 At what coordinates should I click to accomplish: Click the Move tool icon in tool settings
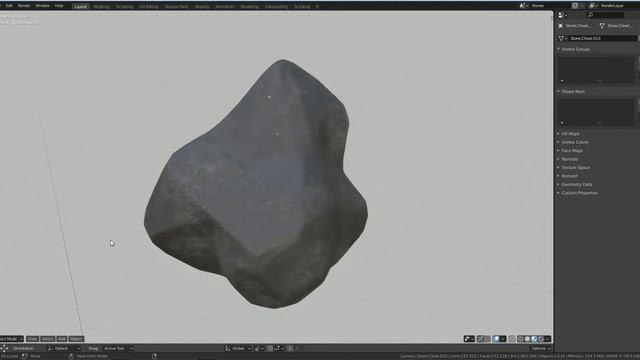[x=4, y=349]
